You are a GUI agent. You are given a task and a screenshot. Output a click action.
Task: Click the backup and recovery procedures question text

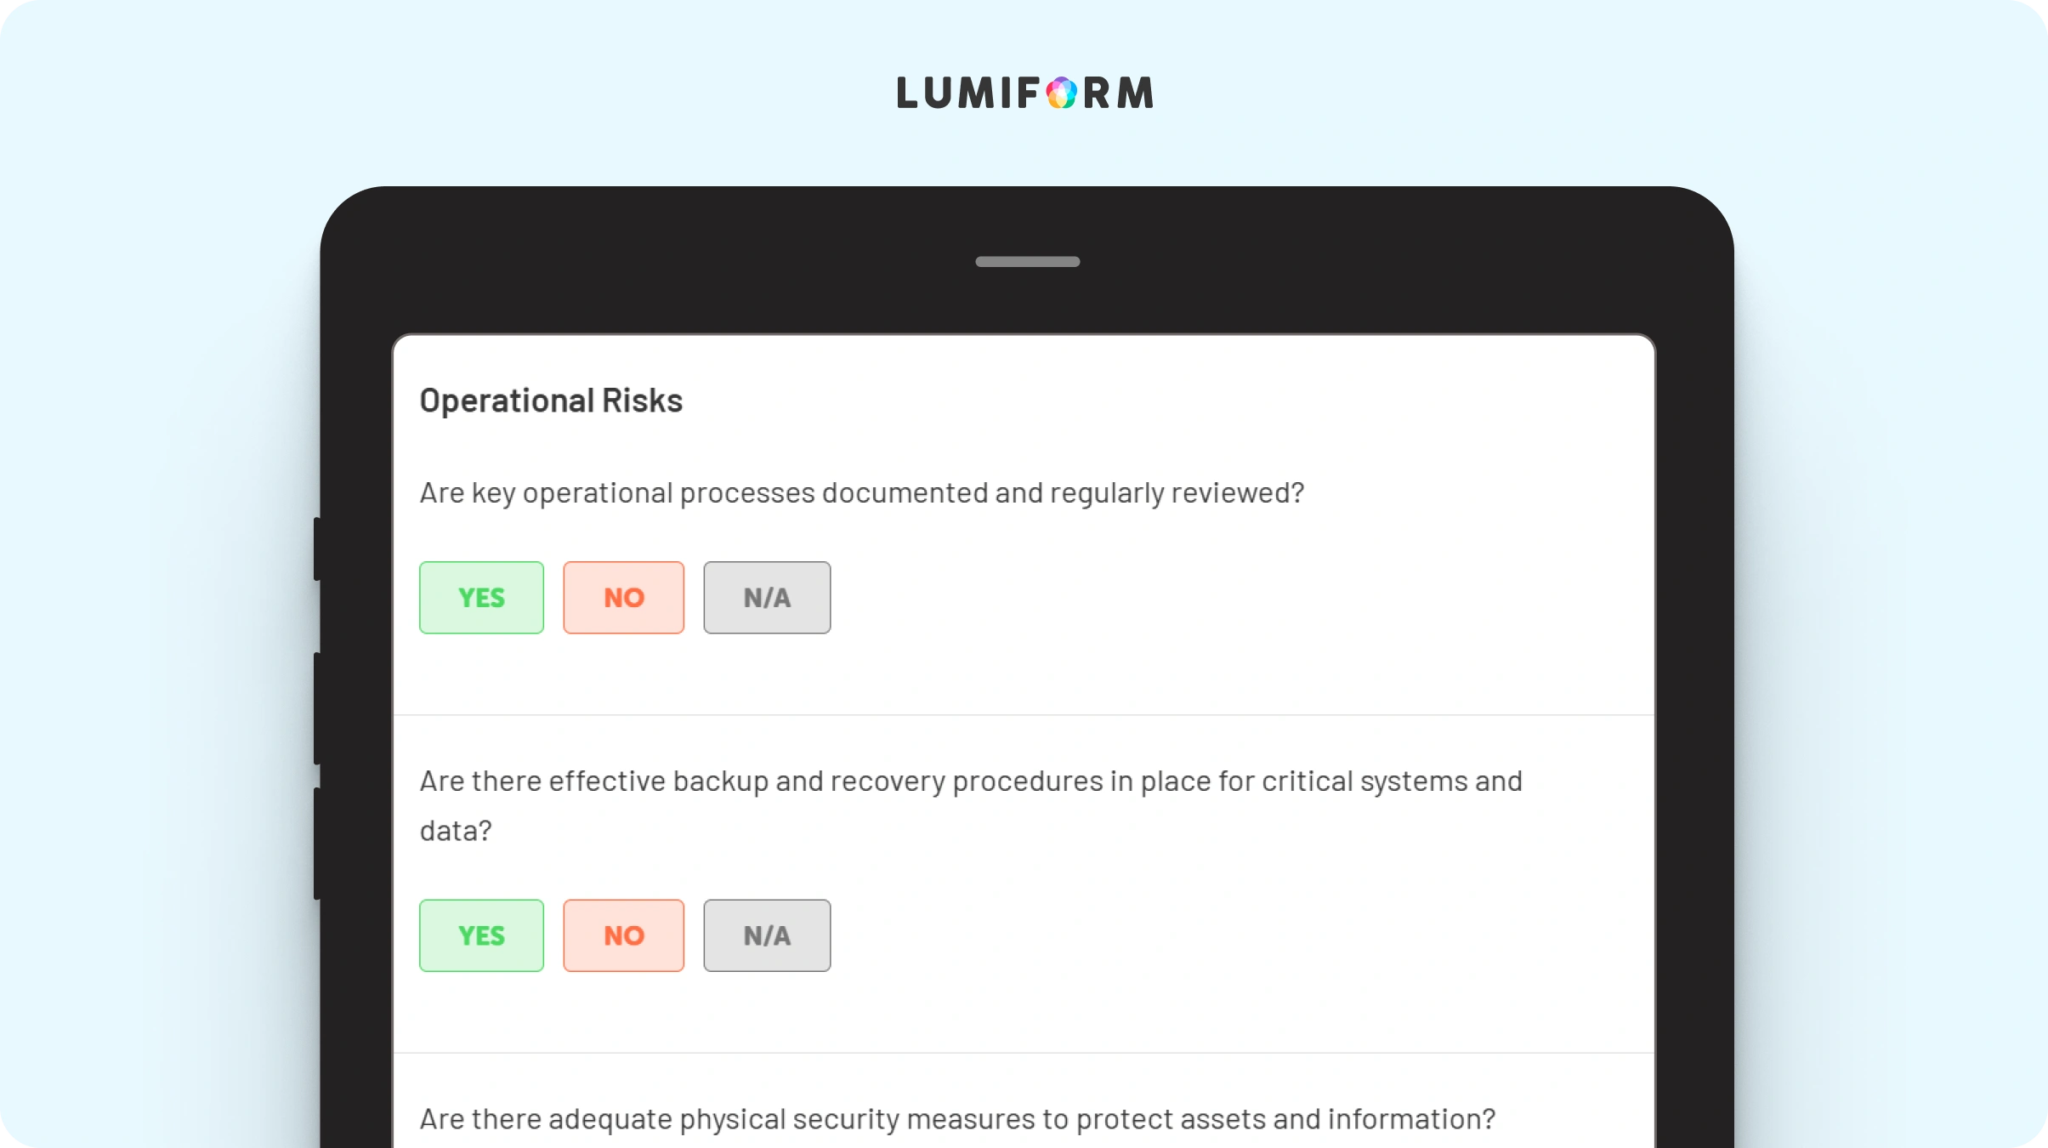point(971,805)
